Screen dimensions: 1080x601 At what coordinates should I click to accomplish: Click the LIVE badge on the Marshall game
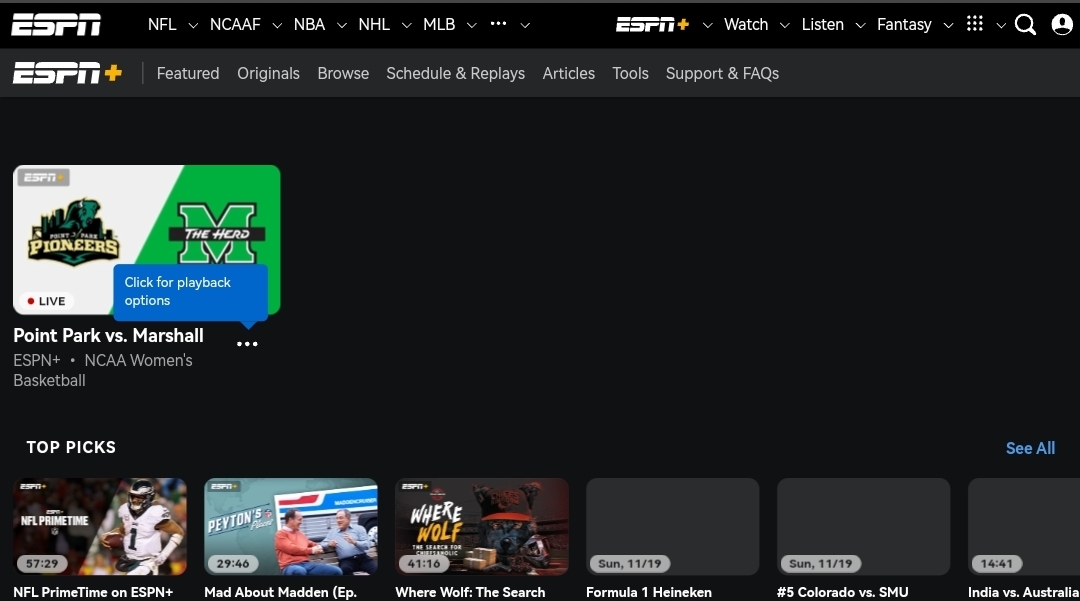46,301
